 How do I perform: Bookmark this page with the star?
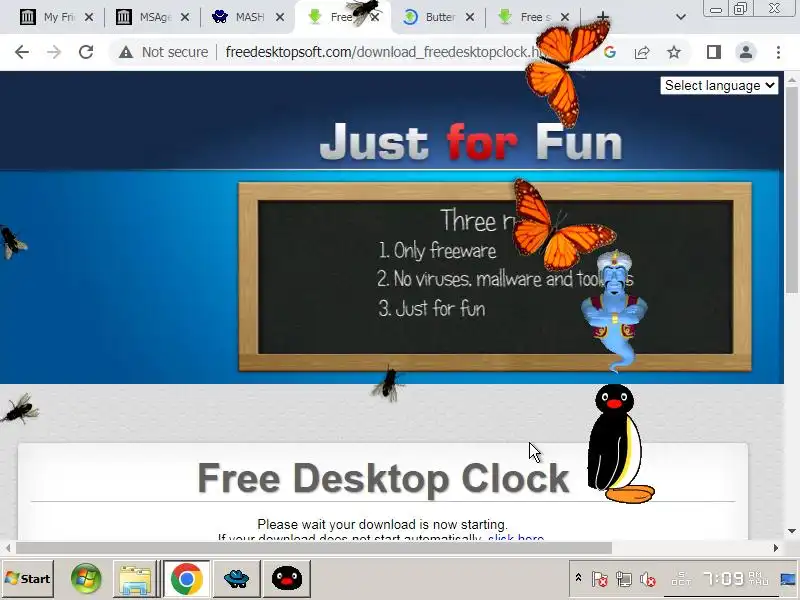[674, 52]
